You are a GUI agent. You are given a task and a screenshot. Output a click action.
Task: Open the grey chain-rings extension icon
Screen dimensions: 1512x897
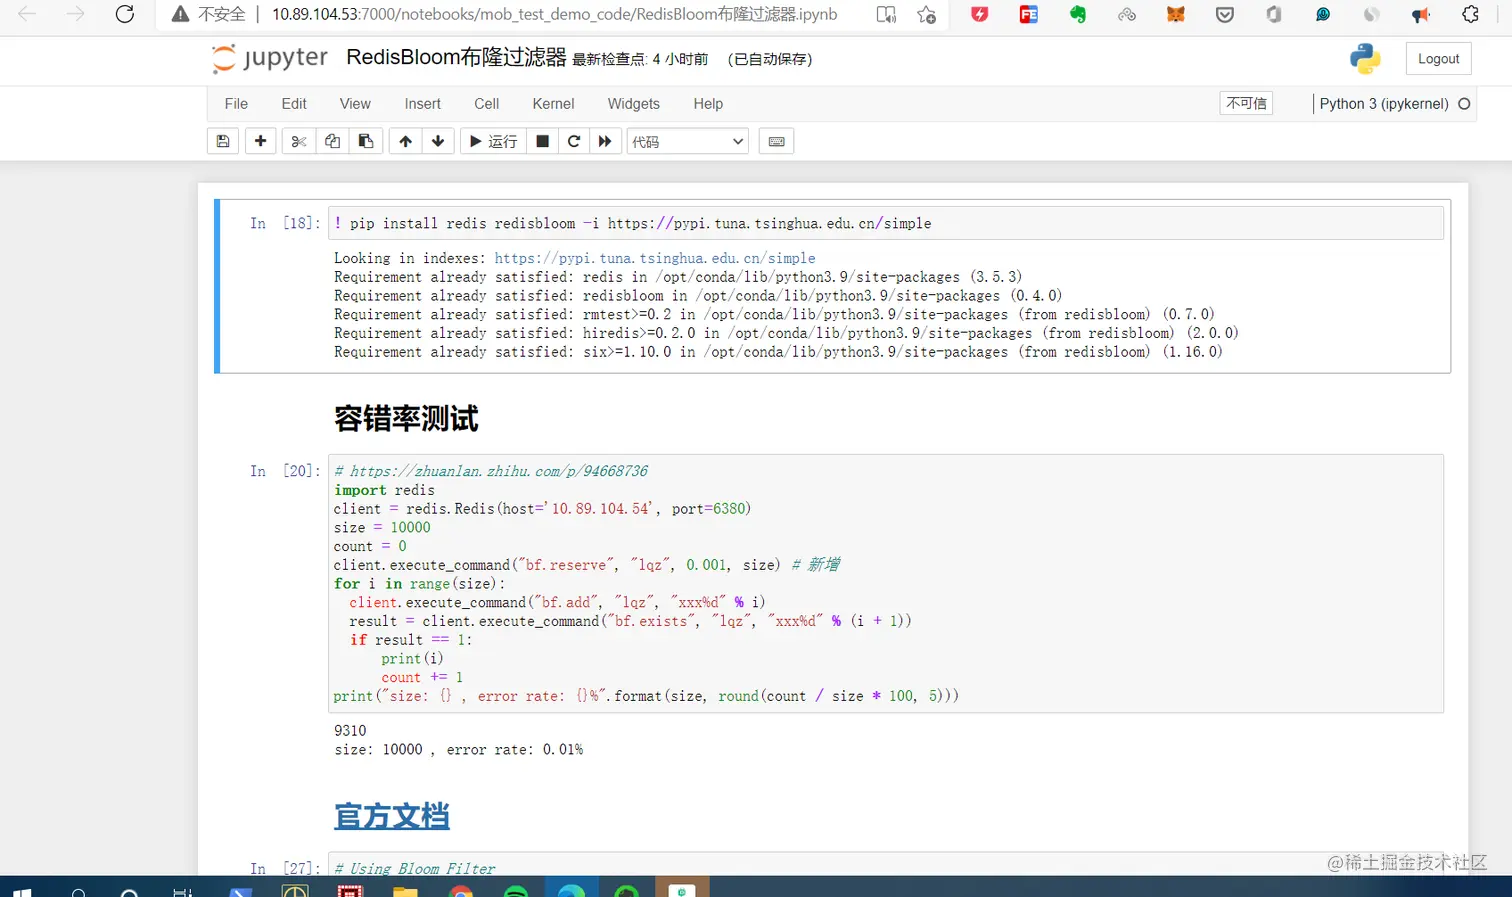pyautogui.click(x=1126, y=14)
